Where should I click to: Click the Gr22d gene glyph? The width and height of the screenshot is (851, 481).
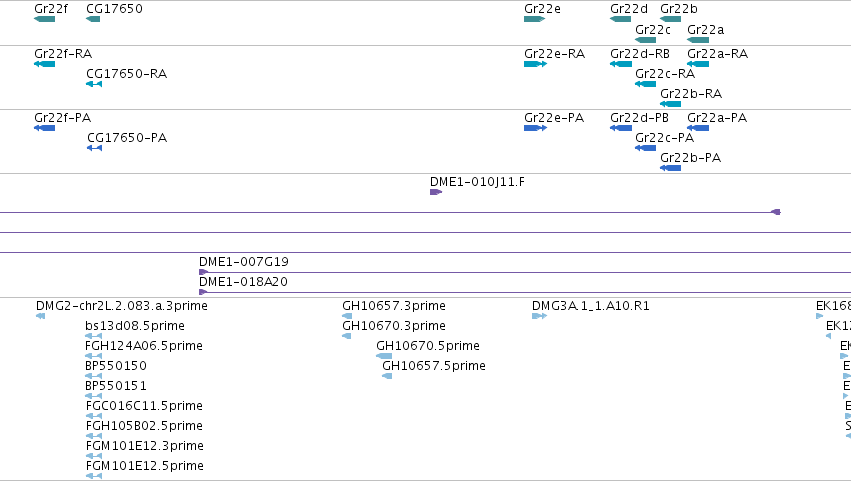point(620,19)
